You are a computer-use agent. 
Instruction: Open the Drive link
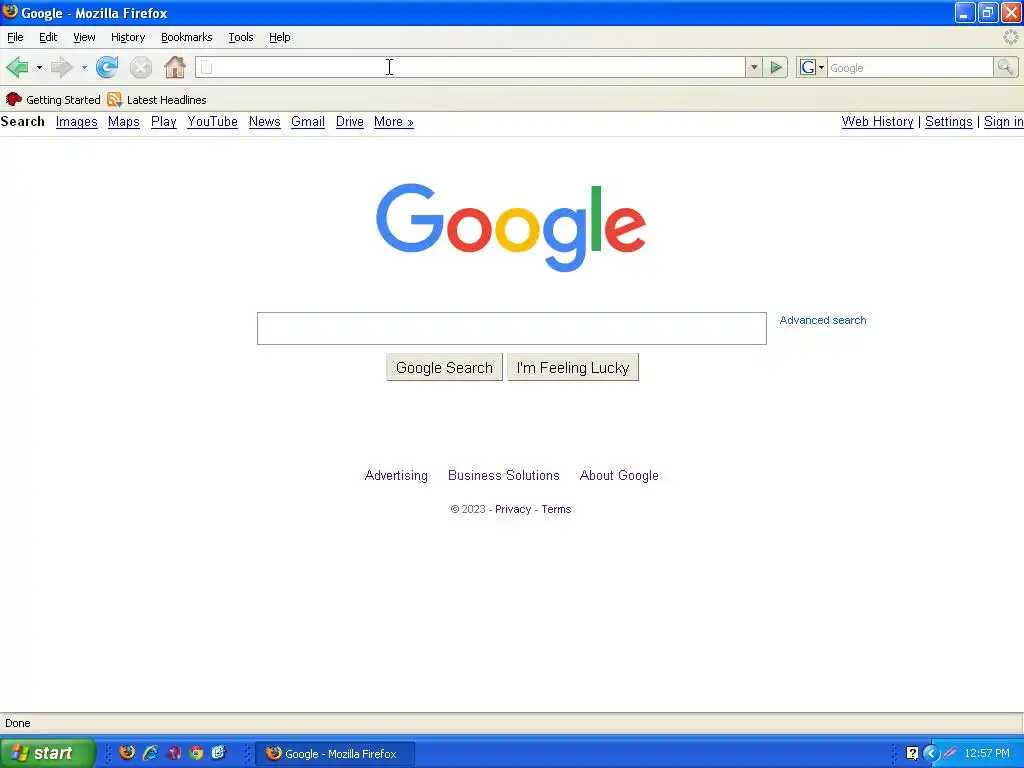click(x=349, y=122)
